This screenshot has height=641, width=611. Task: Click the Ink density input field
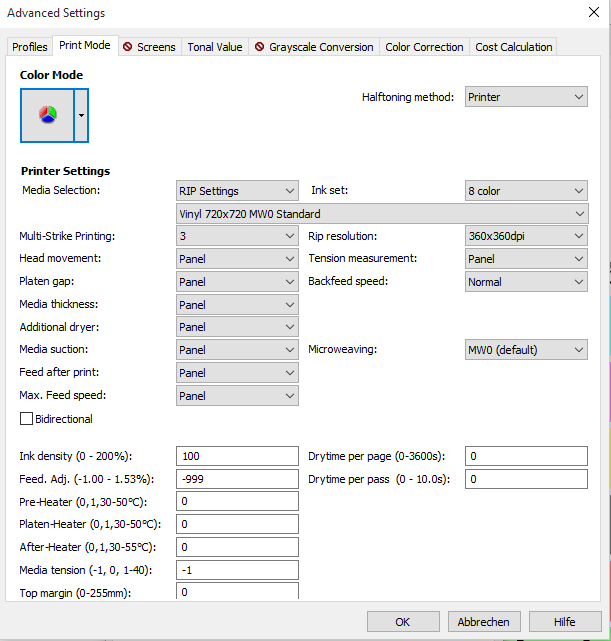click(x=237, y=456)
